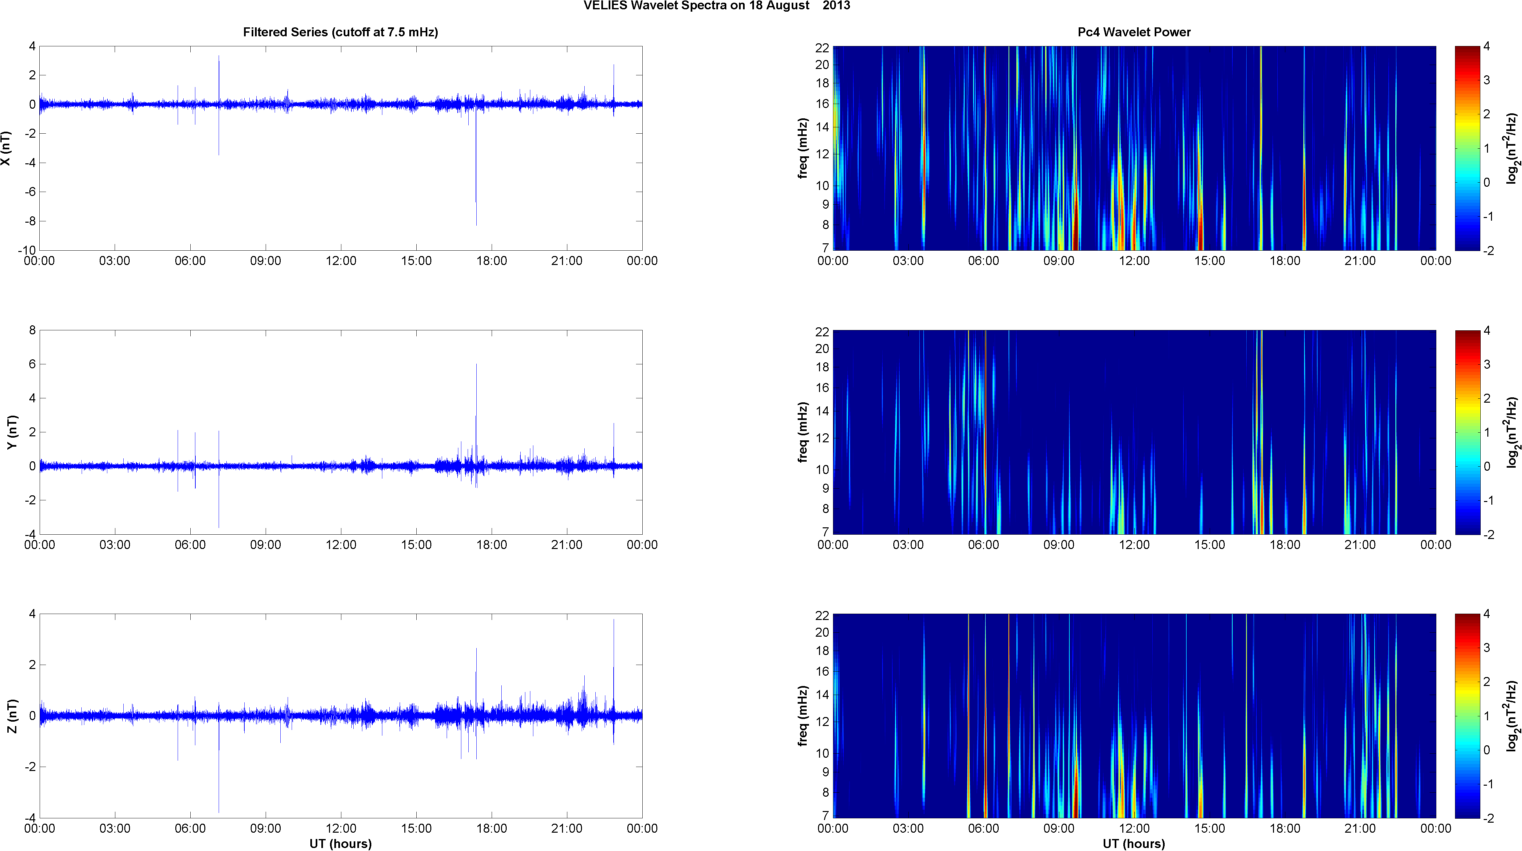
Task: Select the colorbar next to middle wavelet plot
Action: (x=1466, y=432)
